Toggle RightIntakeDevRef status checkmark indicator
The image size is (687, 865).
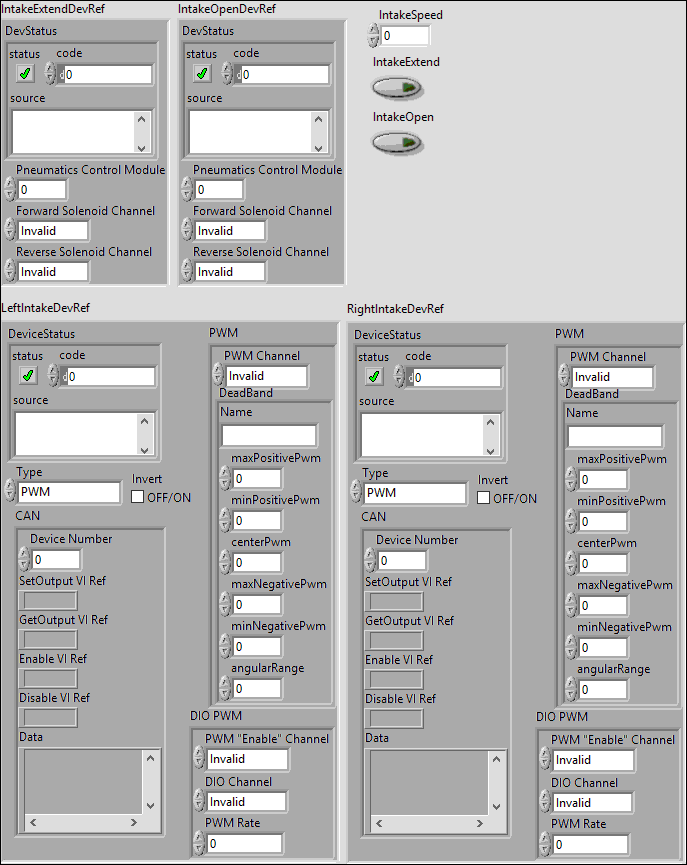(374, 377)
